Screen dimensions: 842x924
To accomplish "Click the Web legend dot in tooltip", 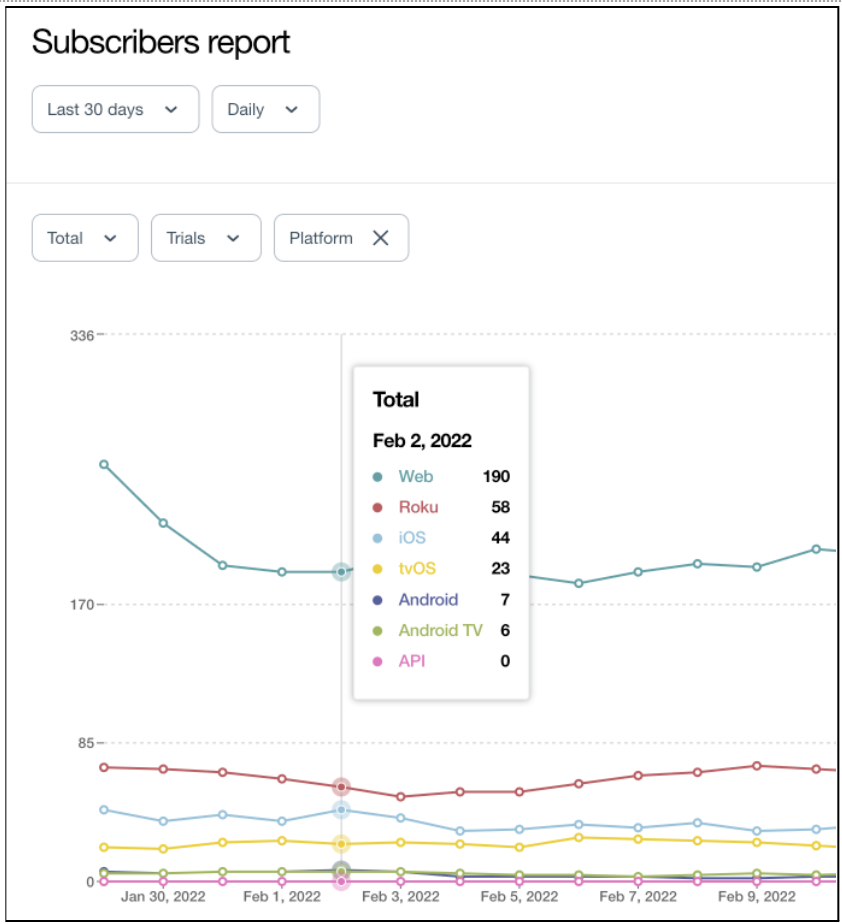I will pyautogui.click(x=377, y=477).
